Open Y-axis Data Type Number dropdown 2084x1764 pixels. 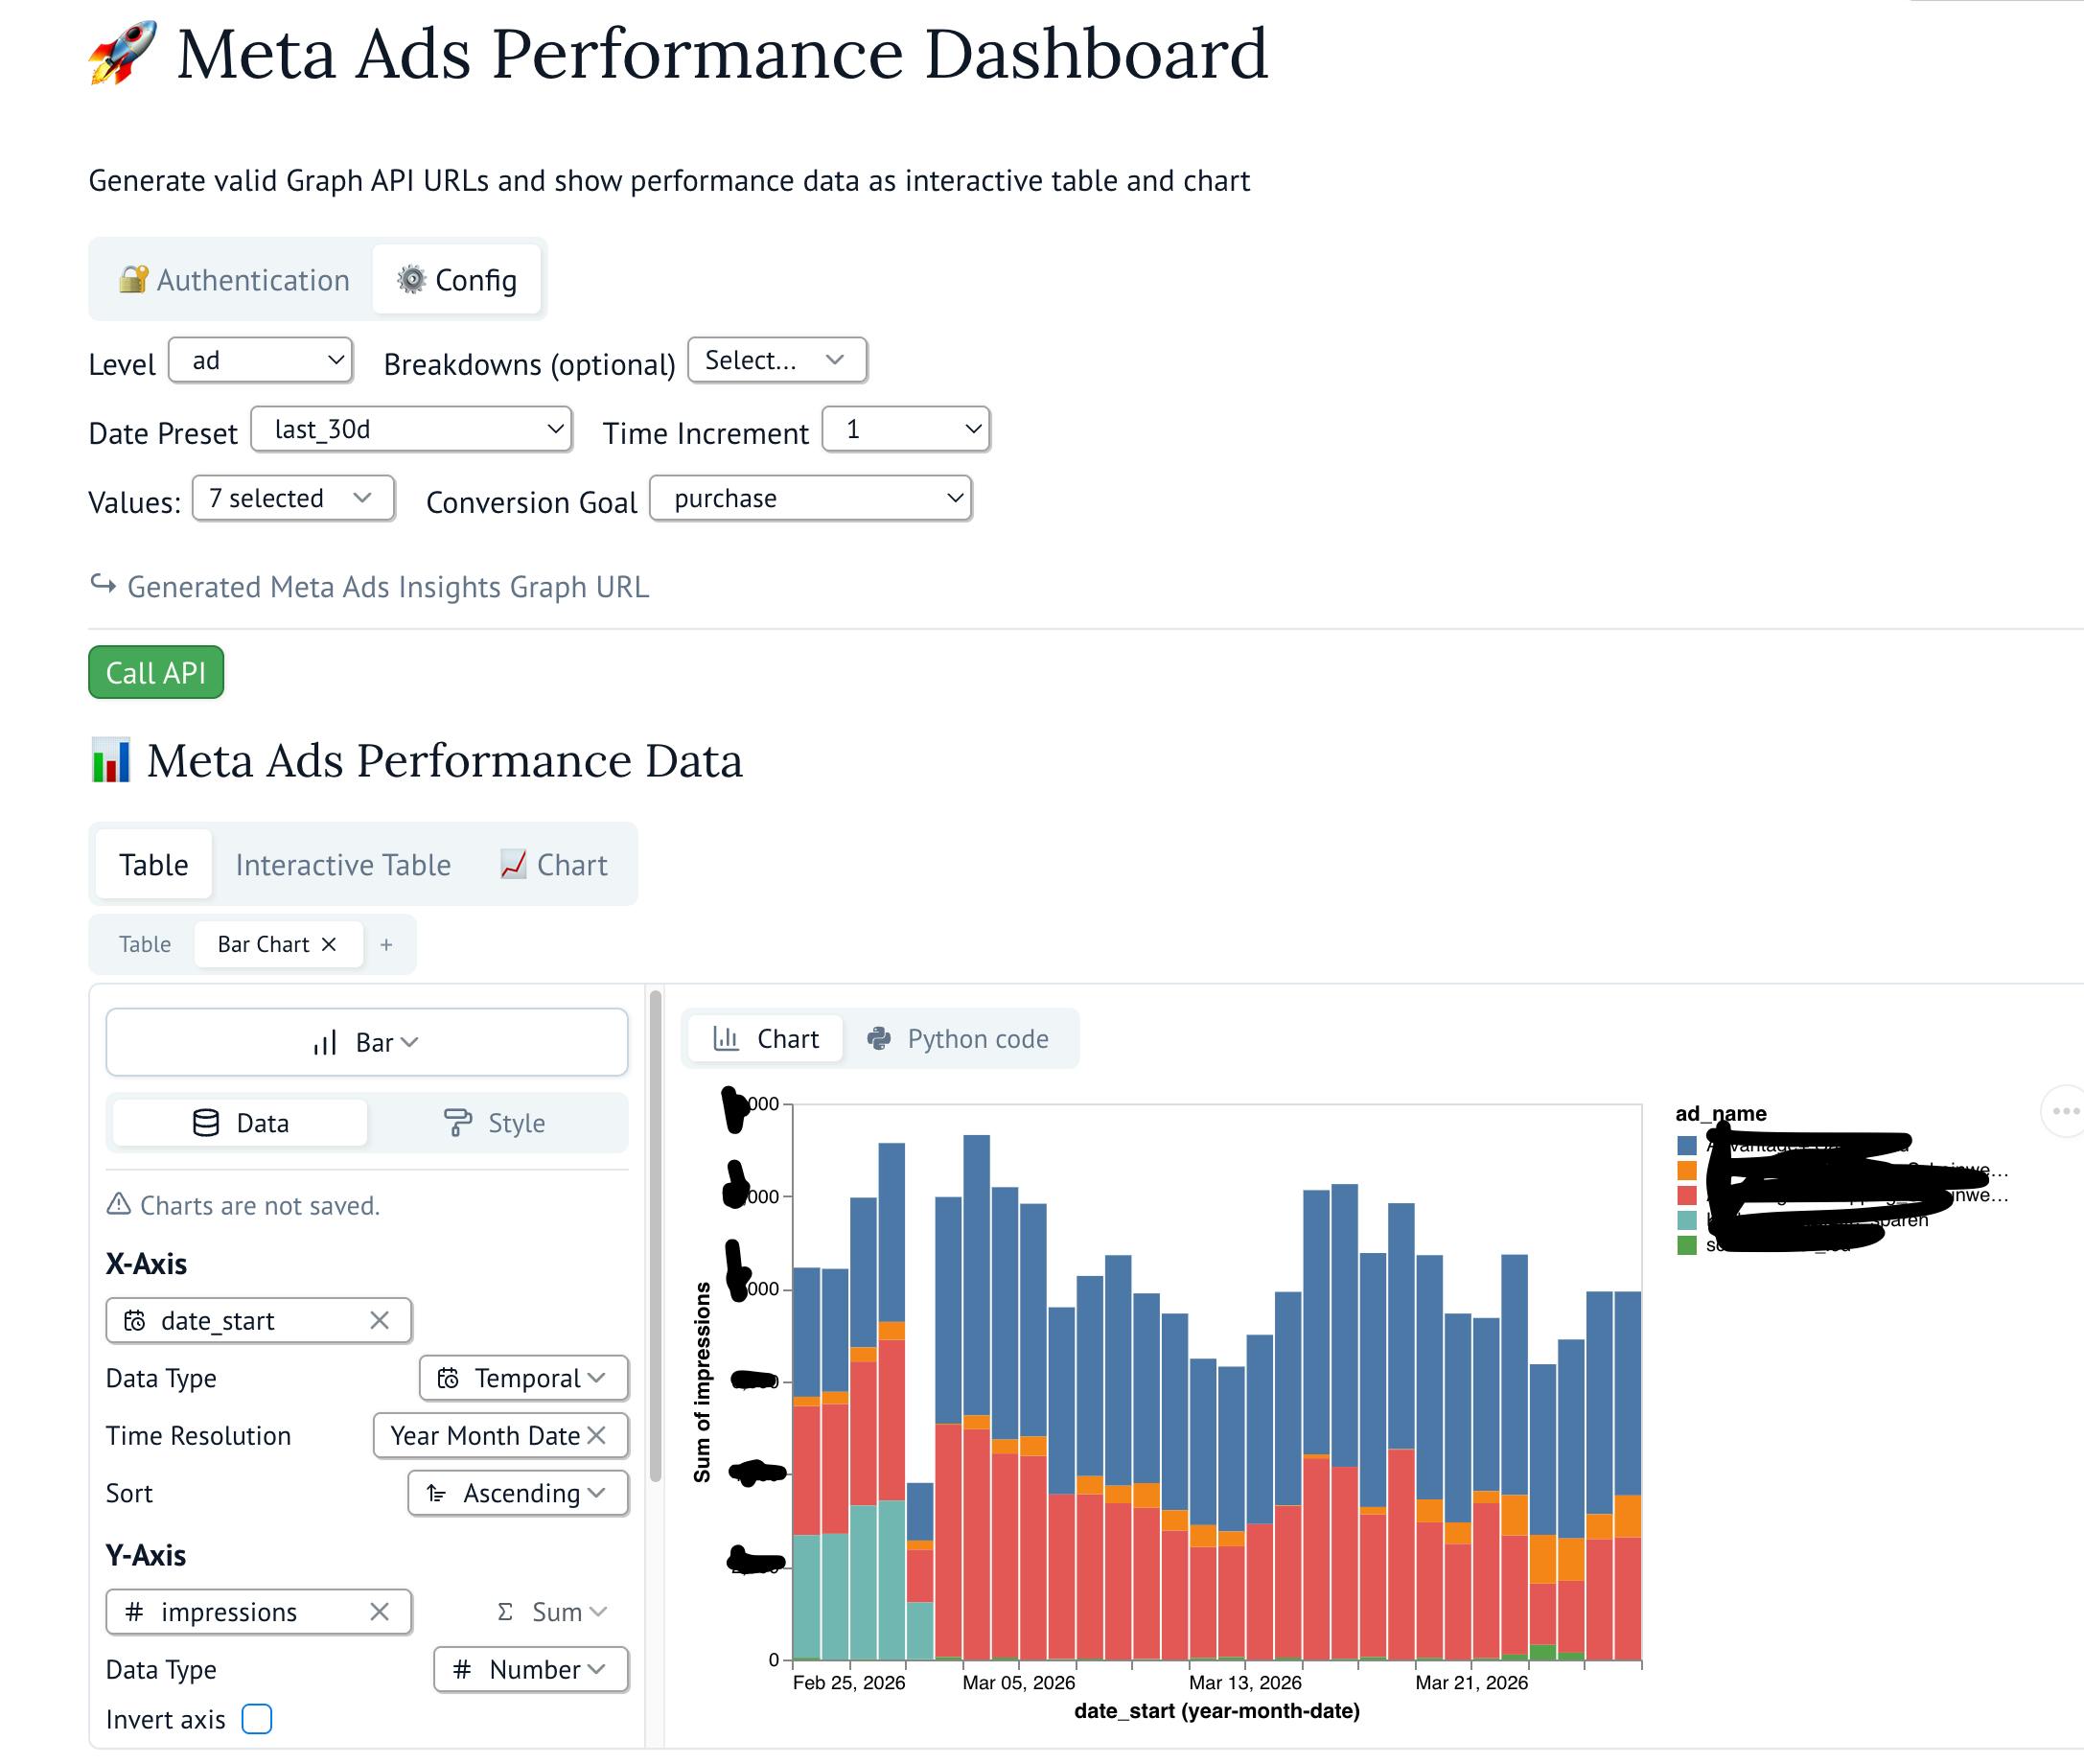pyautogui.click(x=531, y=1669)
